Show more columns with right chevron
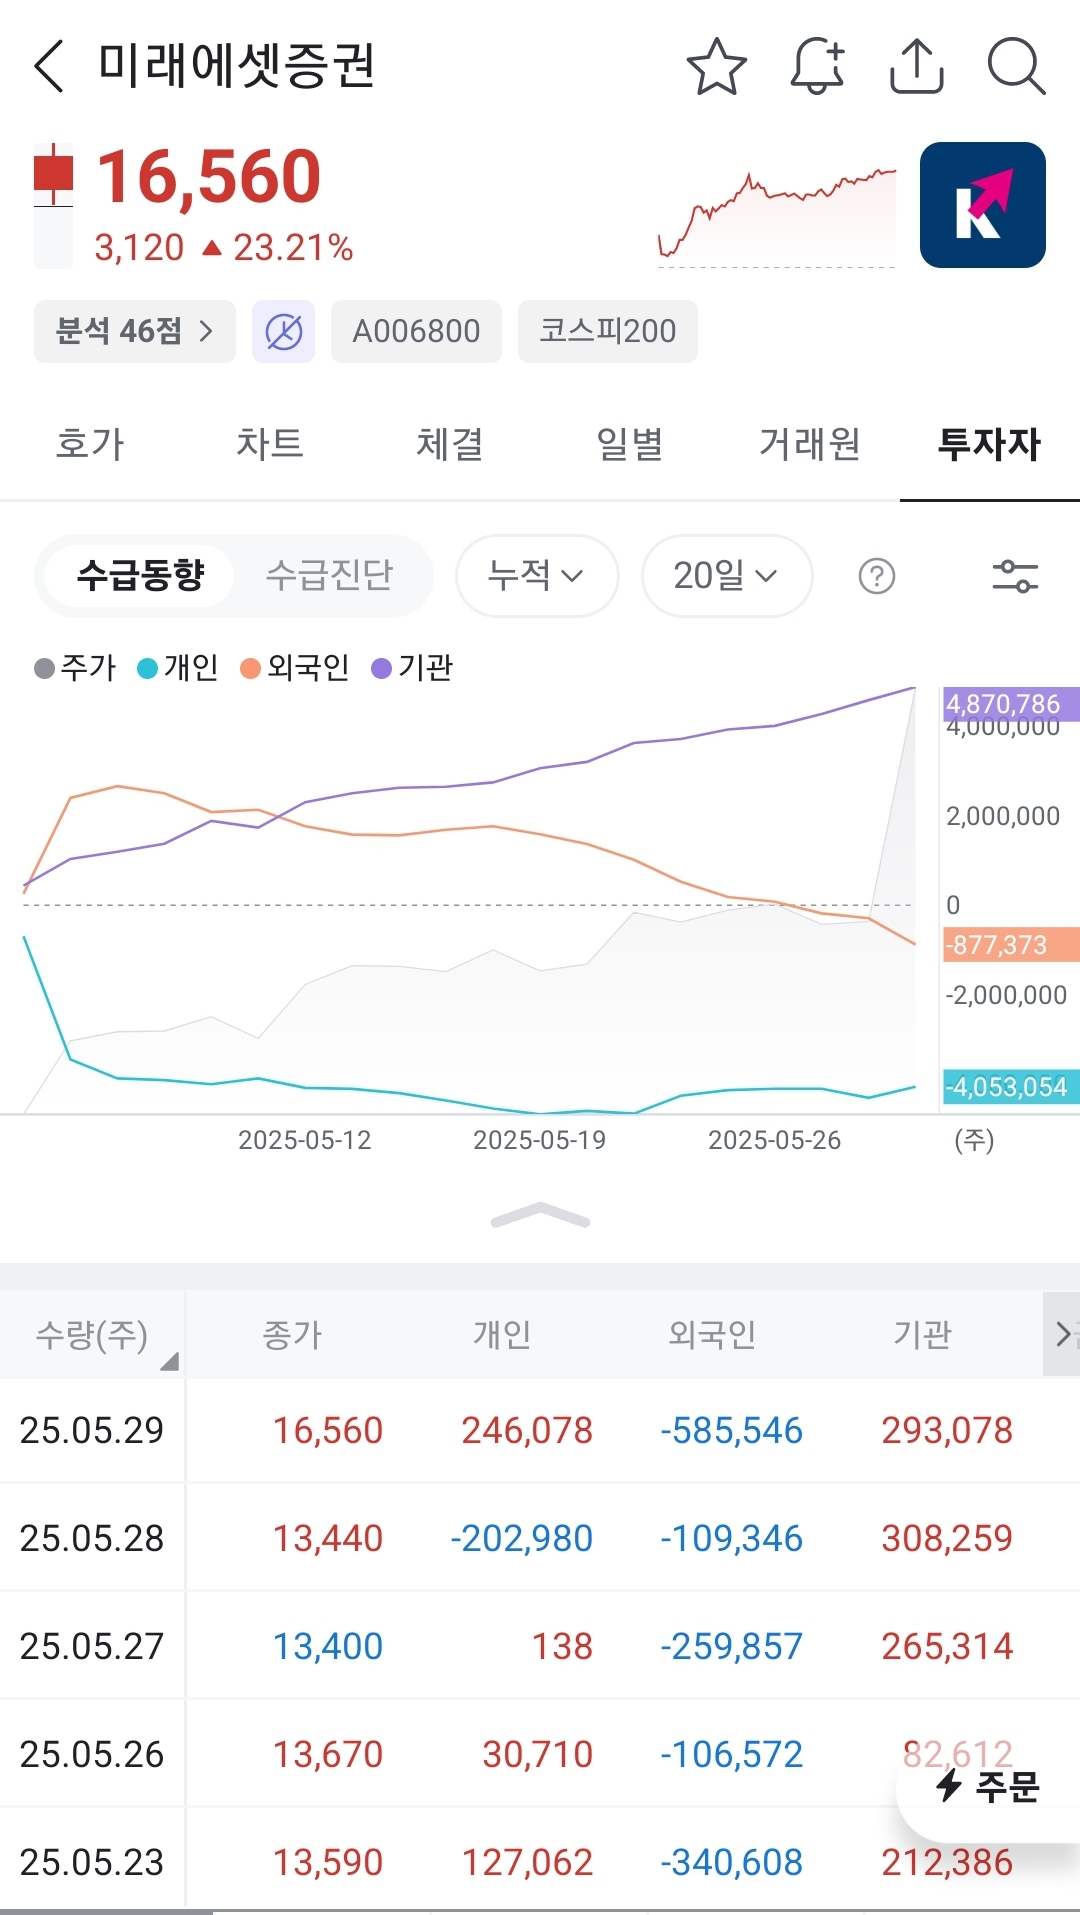Image resolution: width=1080 pixels, height=1915 pixels. [x=1062, y=1334]
